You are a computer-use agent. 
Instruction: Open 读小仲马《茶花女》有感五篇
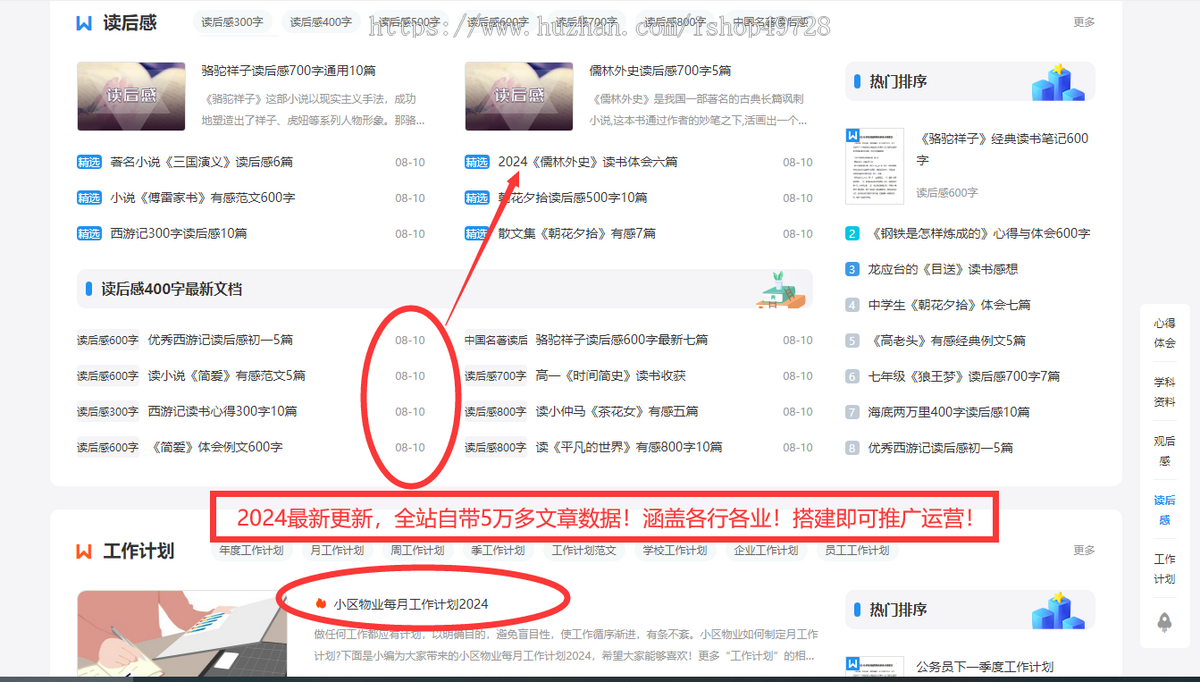tap(617, 411)
